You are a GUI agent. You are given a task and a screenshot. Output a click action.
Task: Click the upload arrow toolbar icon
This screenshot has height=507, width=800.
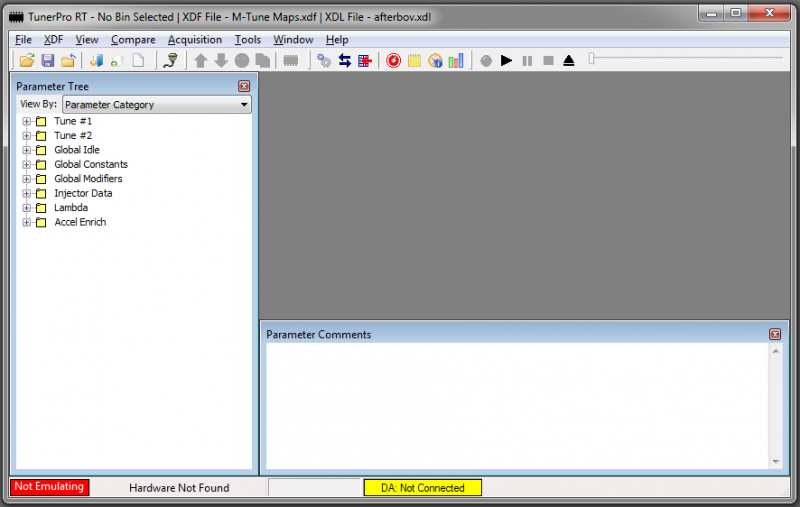200,61
